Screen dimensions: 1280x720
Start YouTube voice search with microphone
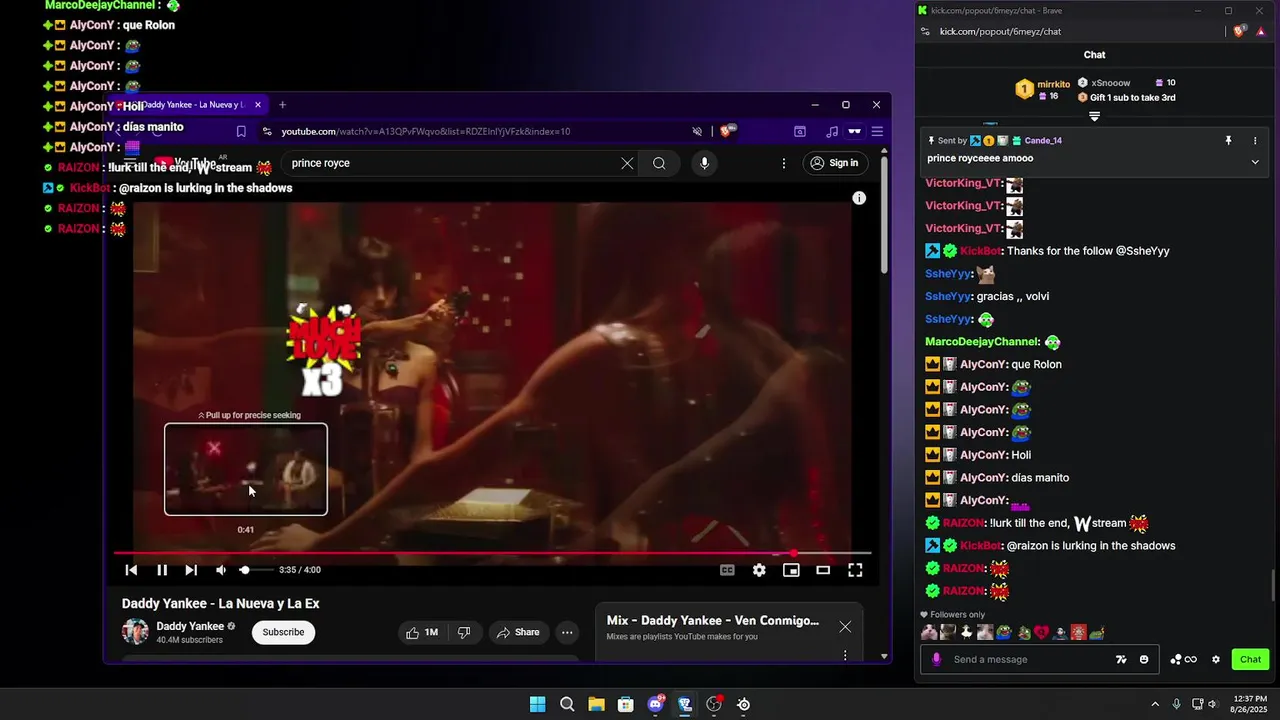coord(704,163)
